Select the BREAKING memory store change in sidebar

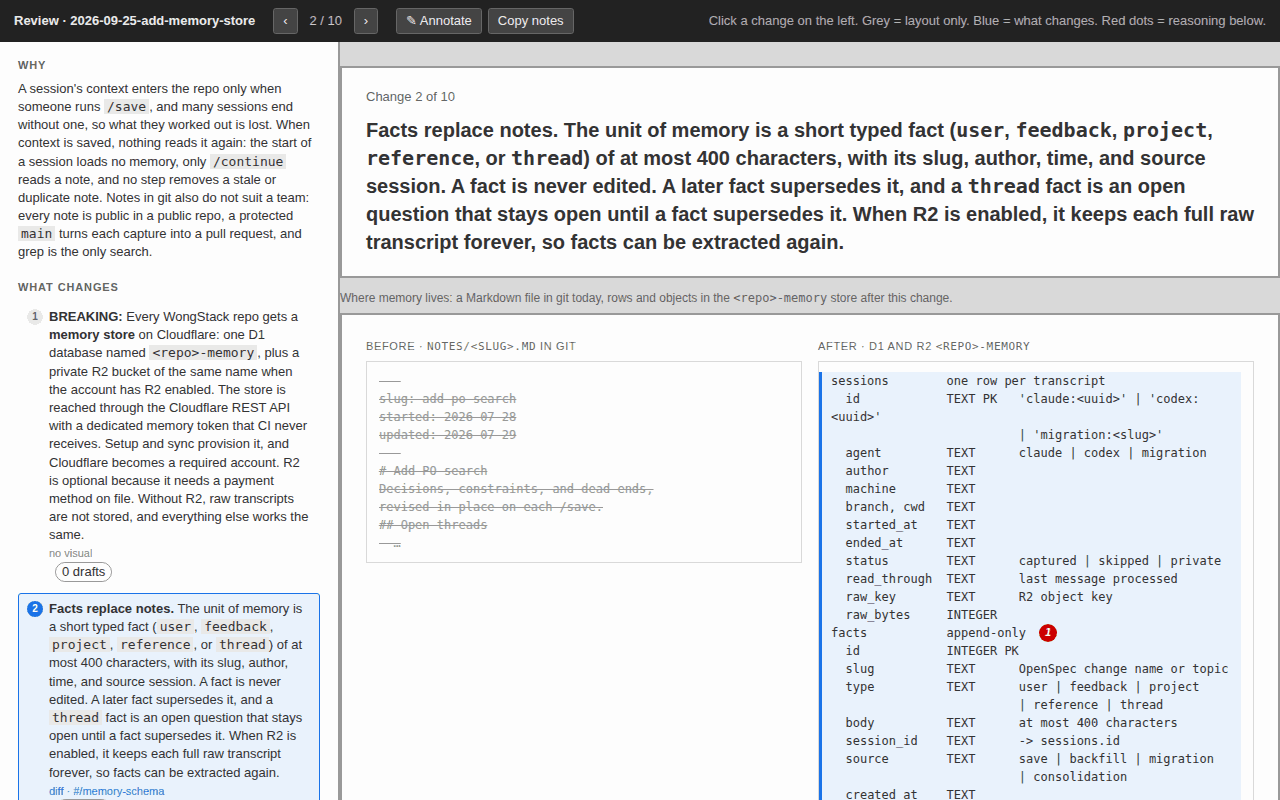(169, 444)
